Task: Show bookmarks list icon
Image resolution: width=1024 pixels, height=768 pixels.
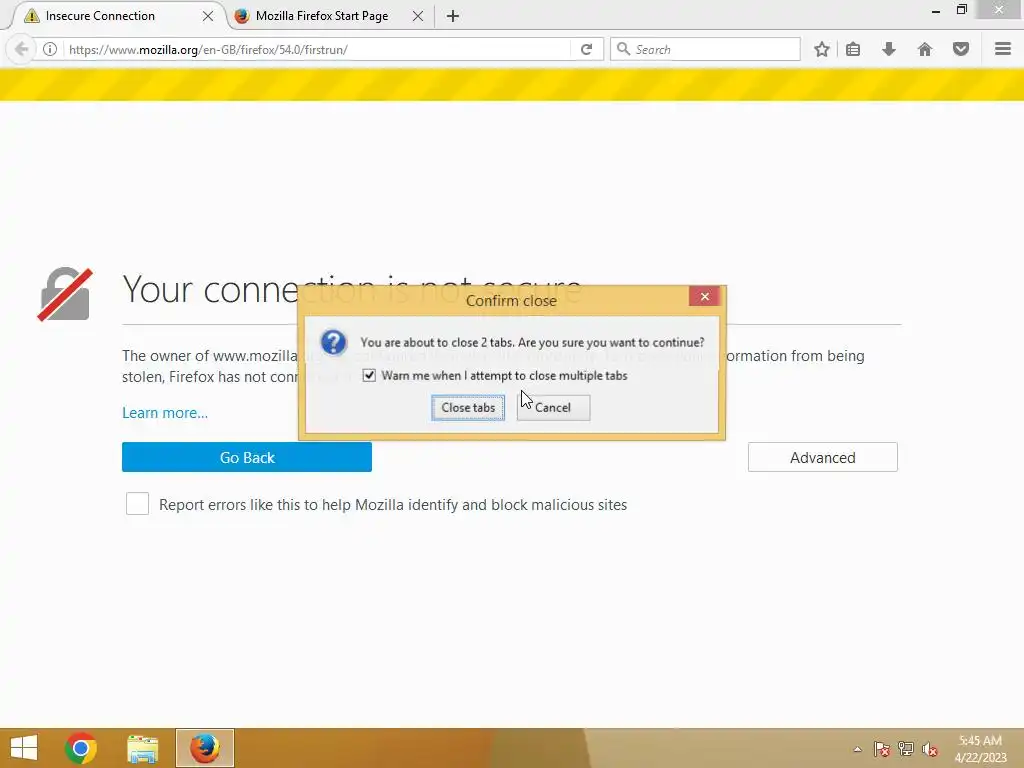Action: click(x=853, y=49)
